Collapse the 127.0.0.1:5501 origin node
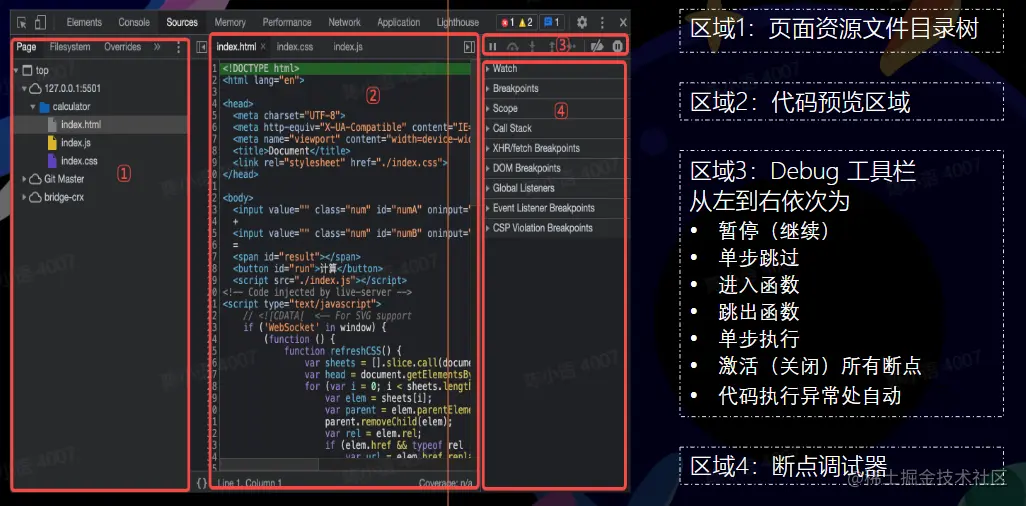Viewport: 1026px width, 506px height. click(x=25, y=88)
